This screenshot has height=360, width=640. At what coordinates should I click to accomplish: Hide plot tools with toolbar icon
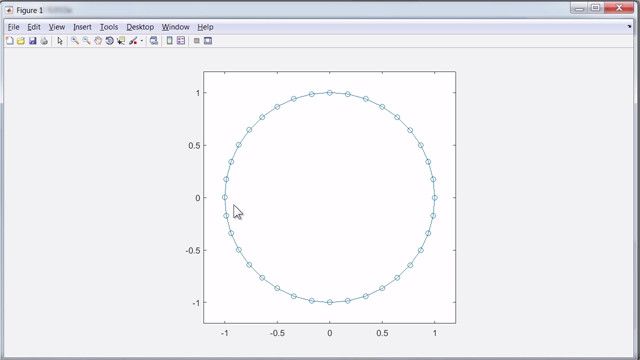point(196,41)
